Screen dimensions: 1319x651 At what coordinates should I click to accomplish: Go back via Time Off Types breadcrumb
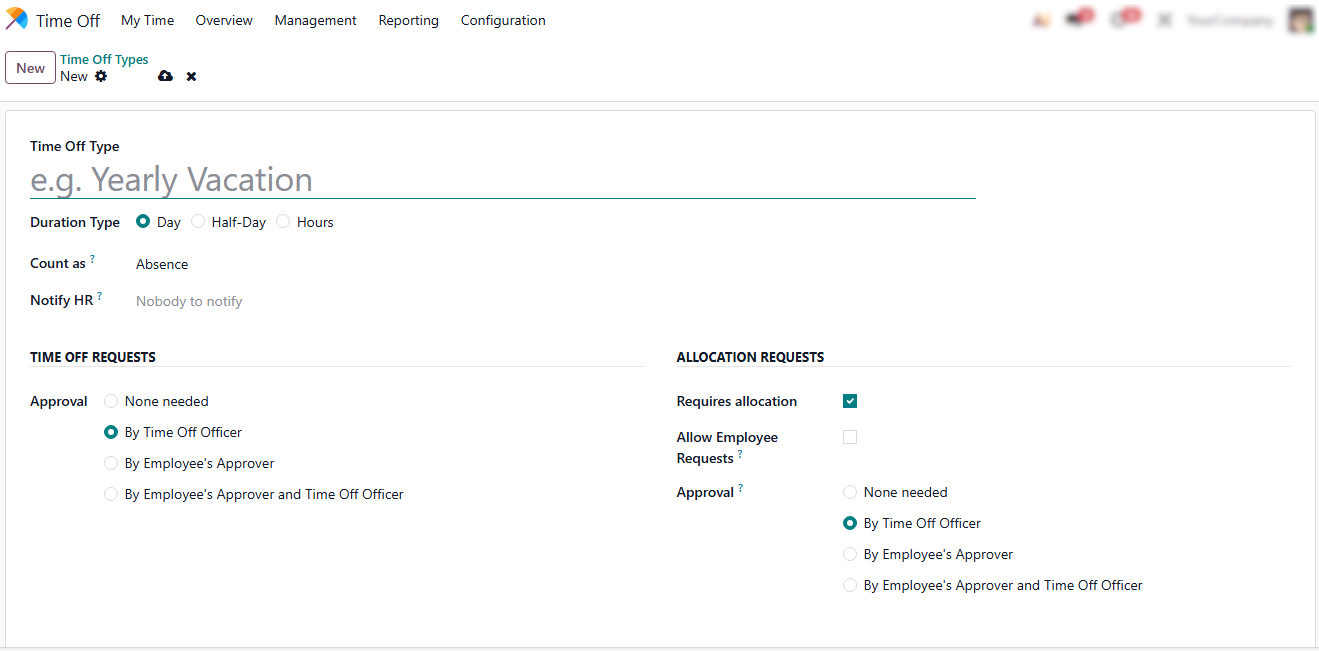104,60
